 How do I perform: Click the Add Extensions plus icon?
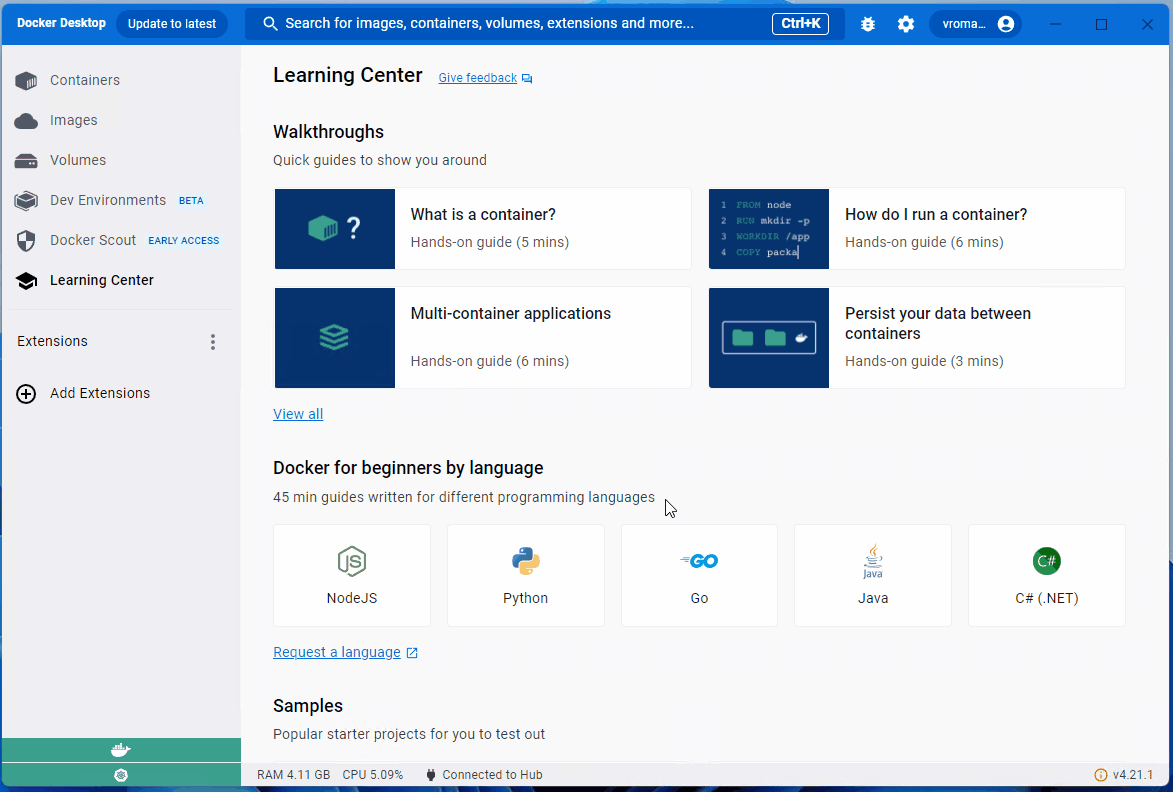click(26, 393)
